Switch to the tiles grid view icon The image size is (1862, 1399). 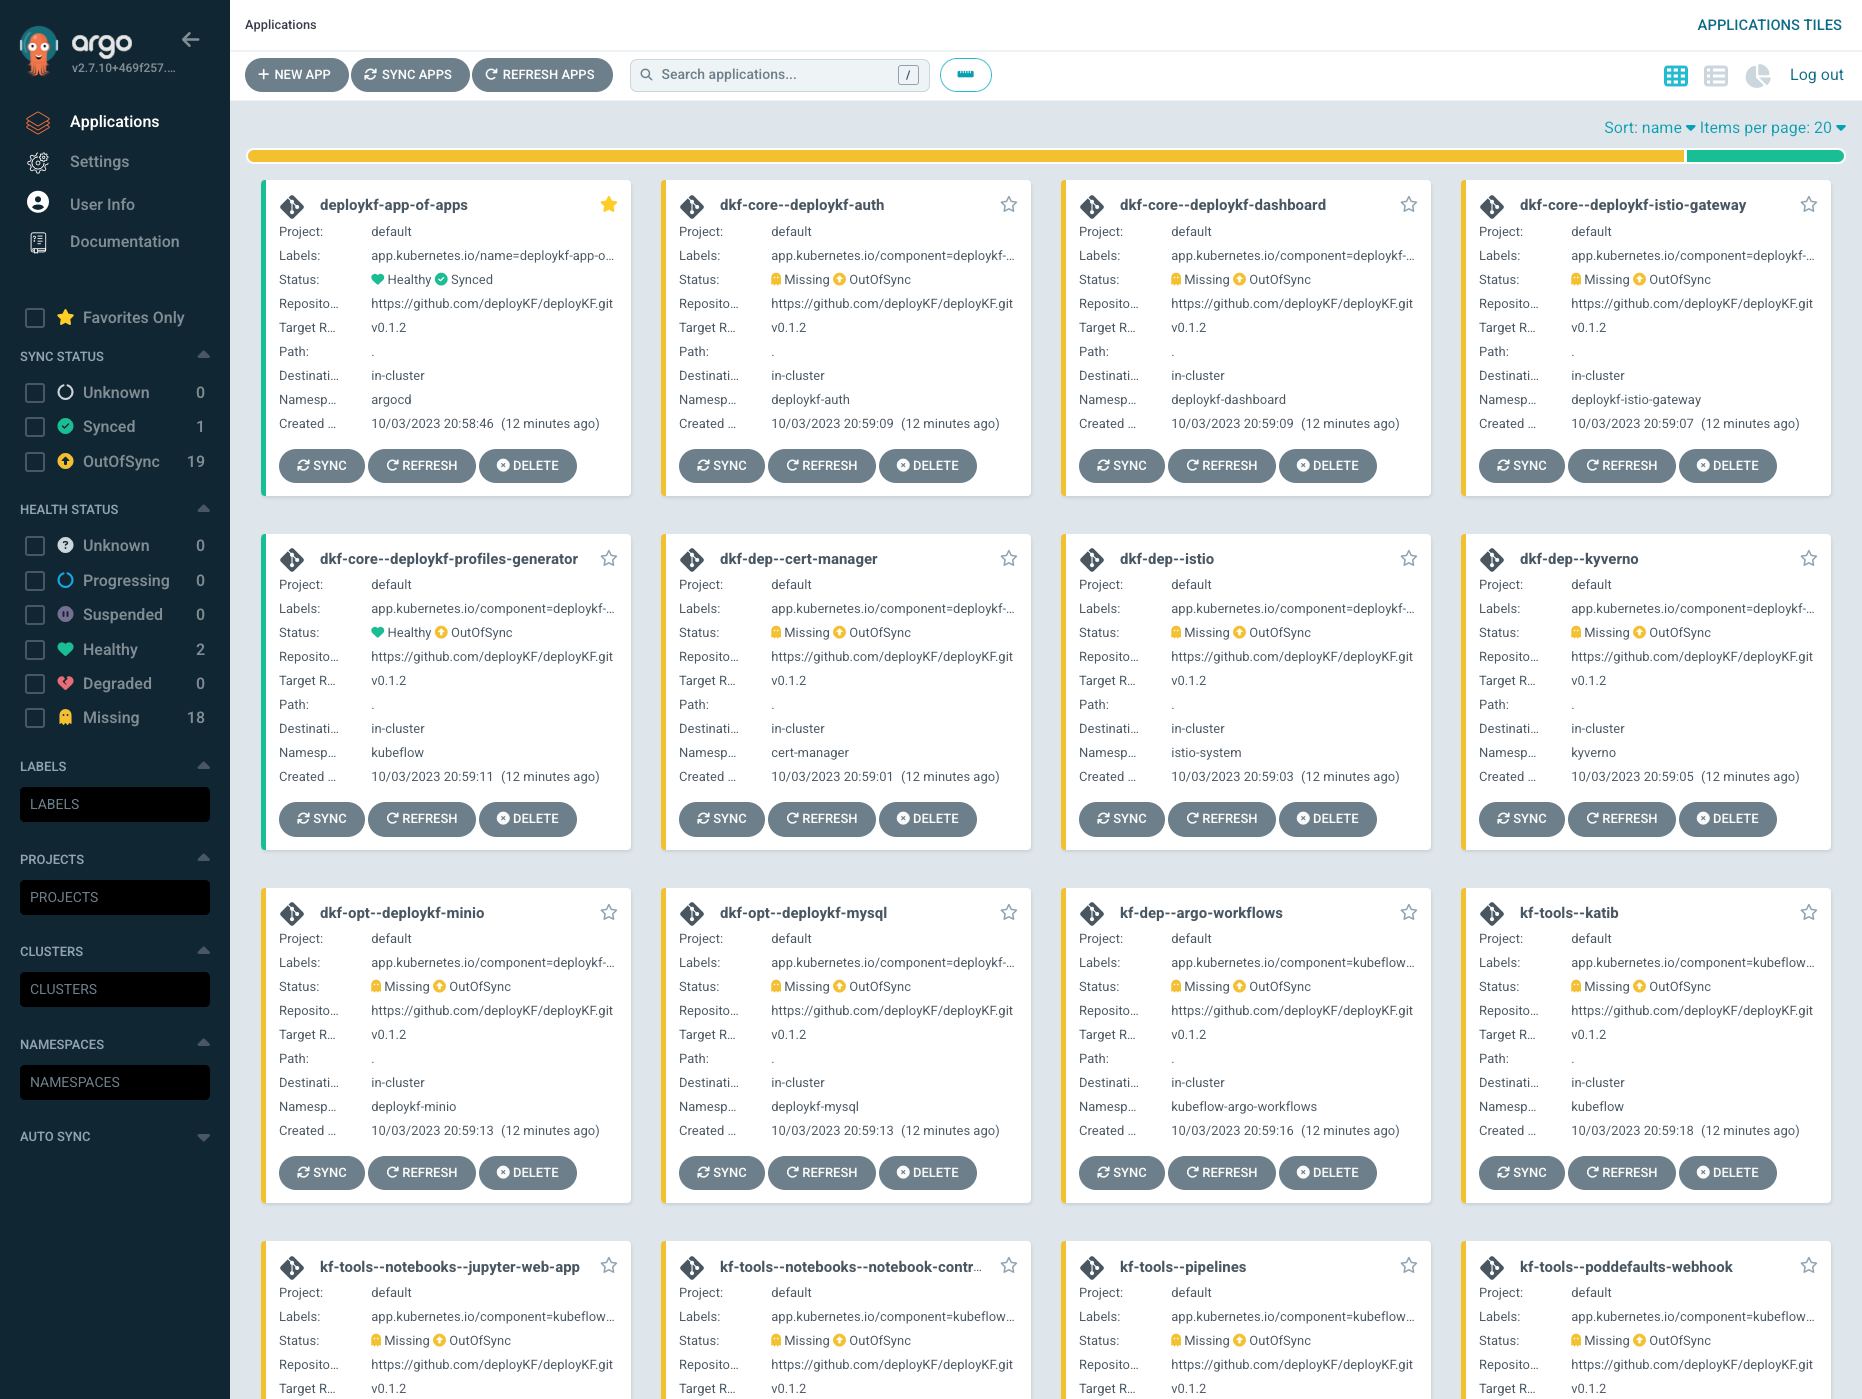(1676, 75)
